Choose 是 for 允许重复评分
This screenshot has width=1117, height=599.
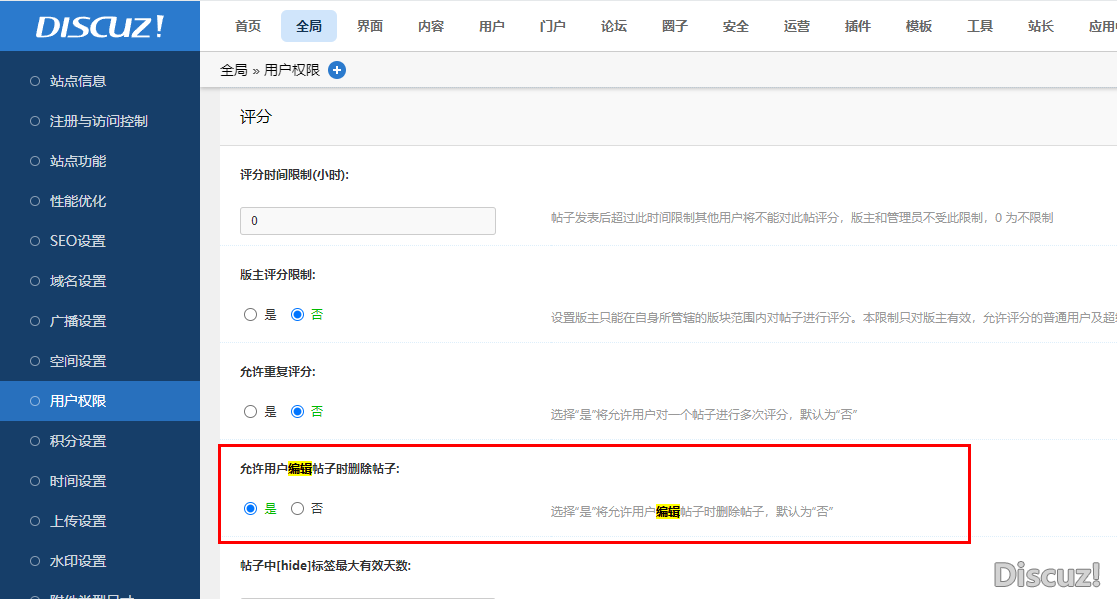[x=251, y=411]
